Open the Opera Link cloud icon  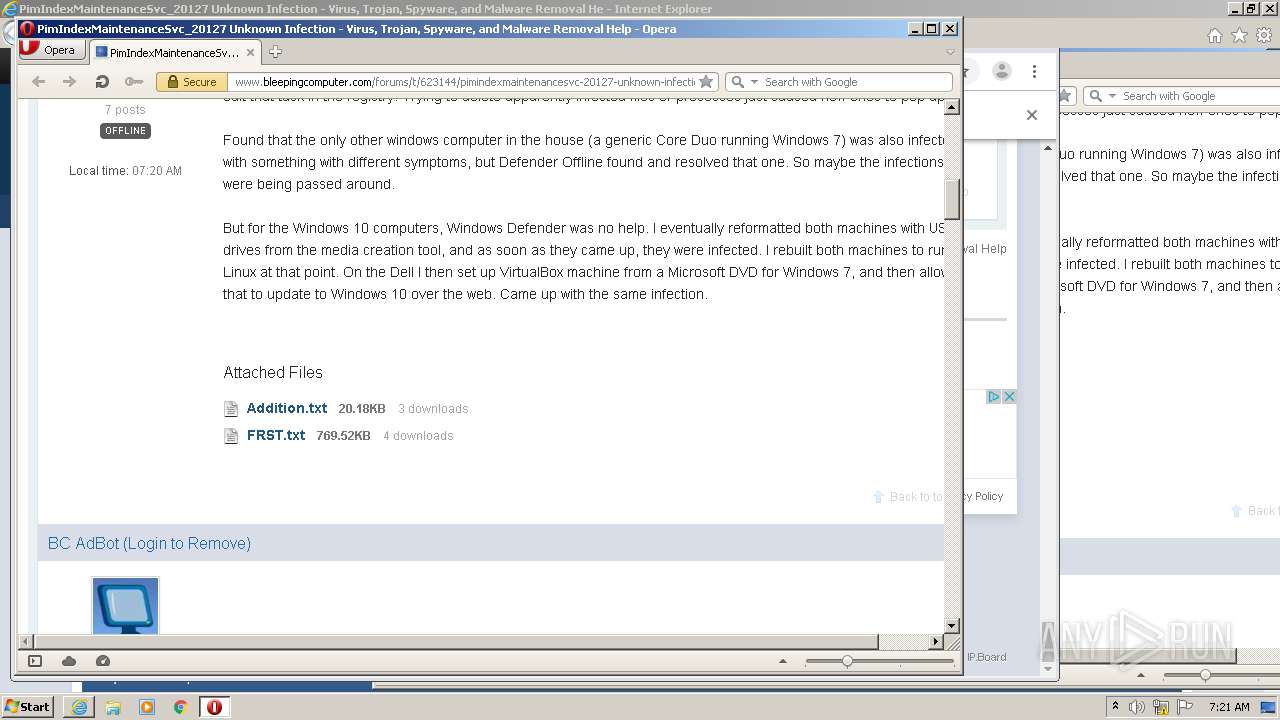coord(69,661)
